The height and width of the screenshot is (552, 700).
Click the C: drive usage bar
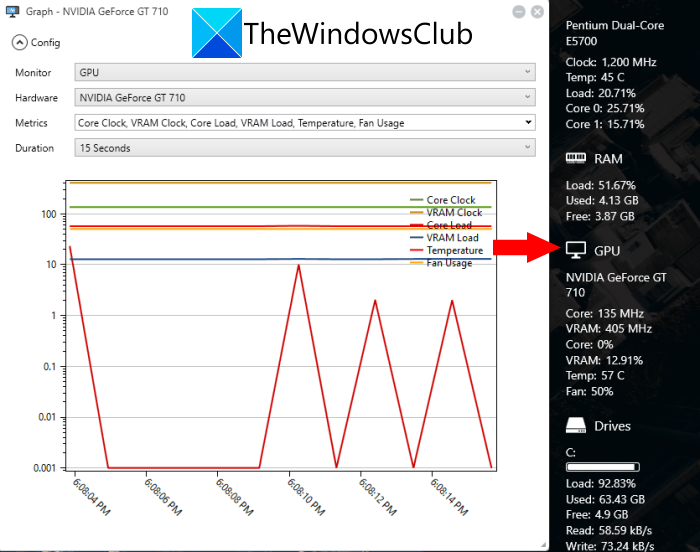pyautogui.click(x=603, y=467)
